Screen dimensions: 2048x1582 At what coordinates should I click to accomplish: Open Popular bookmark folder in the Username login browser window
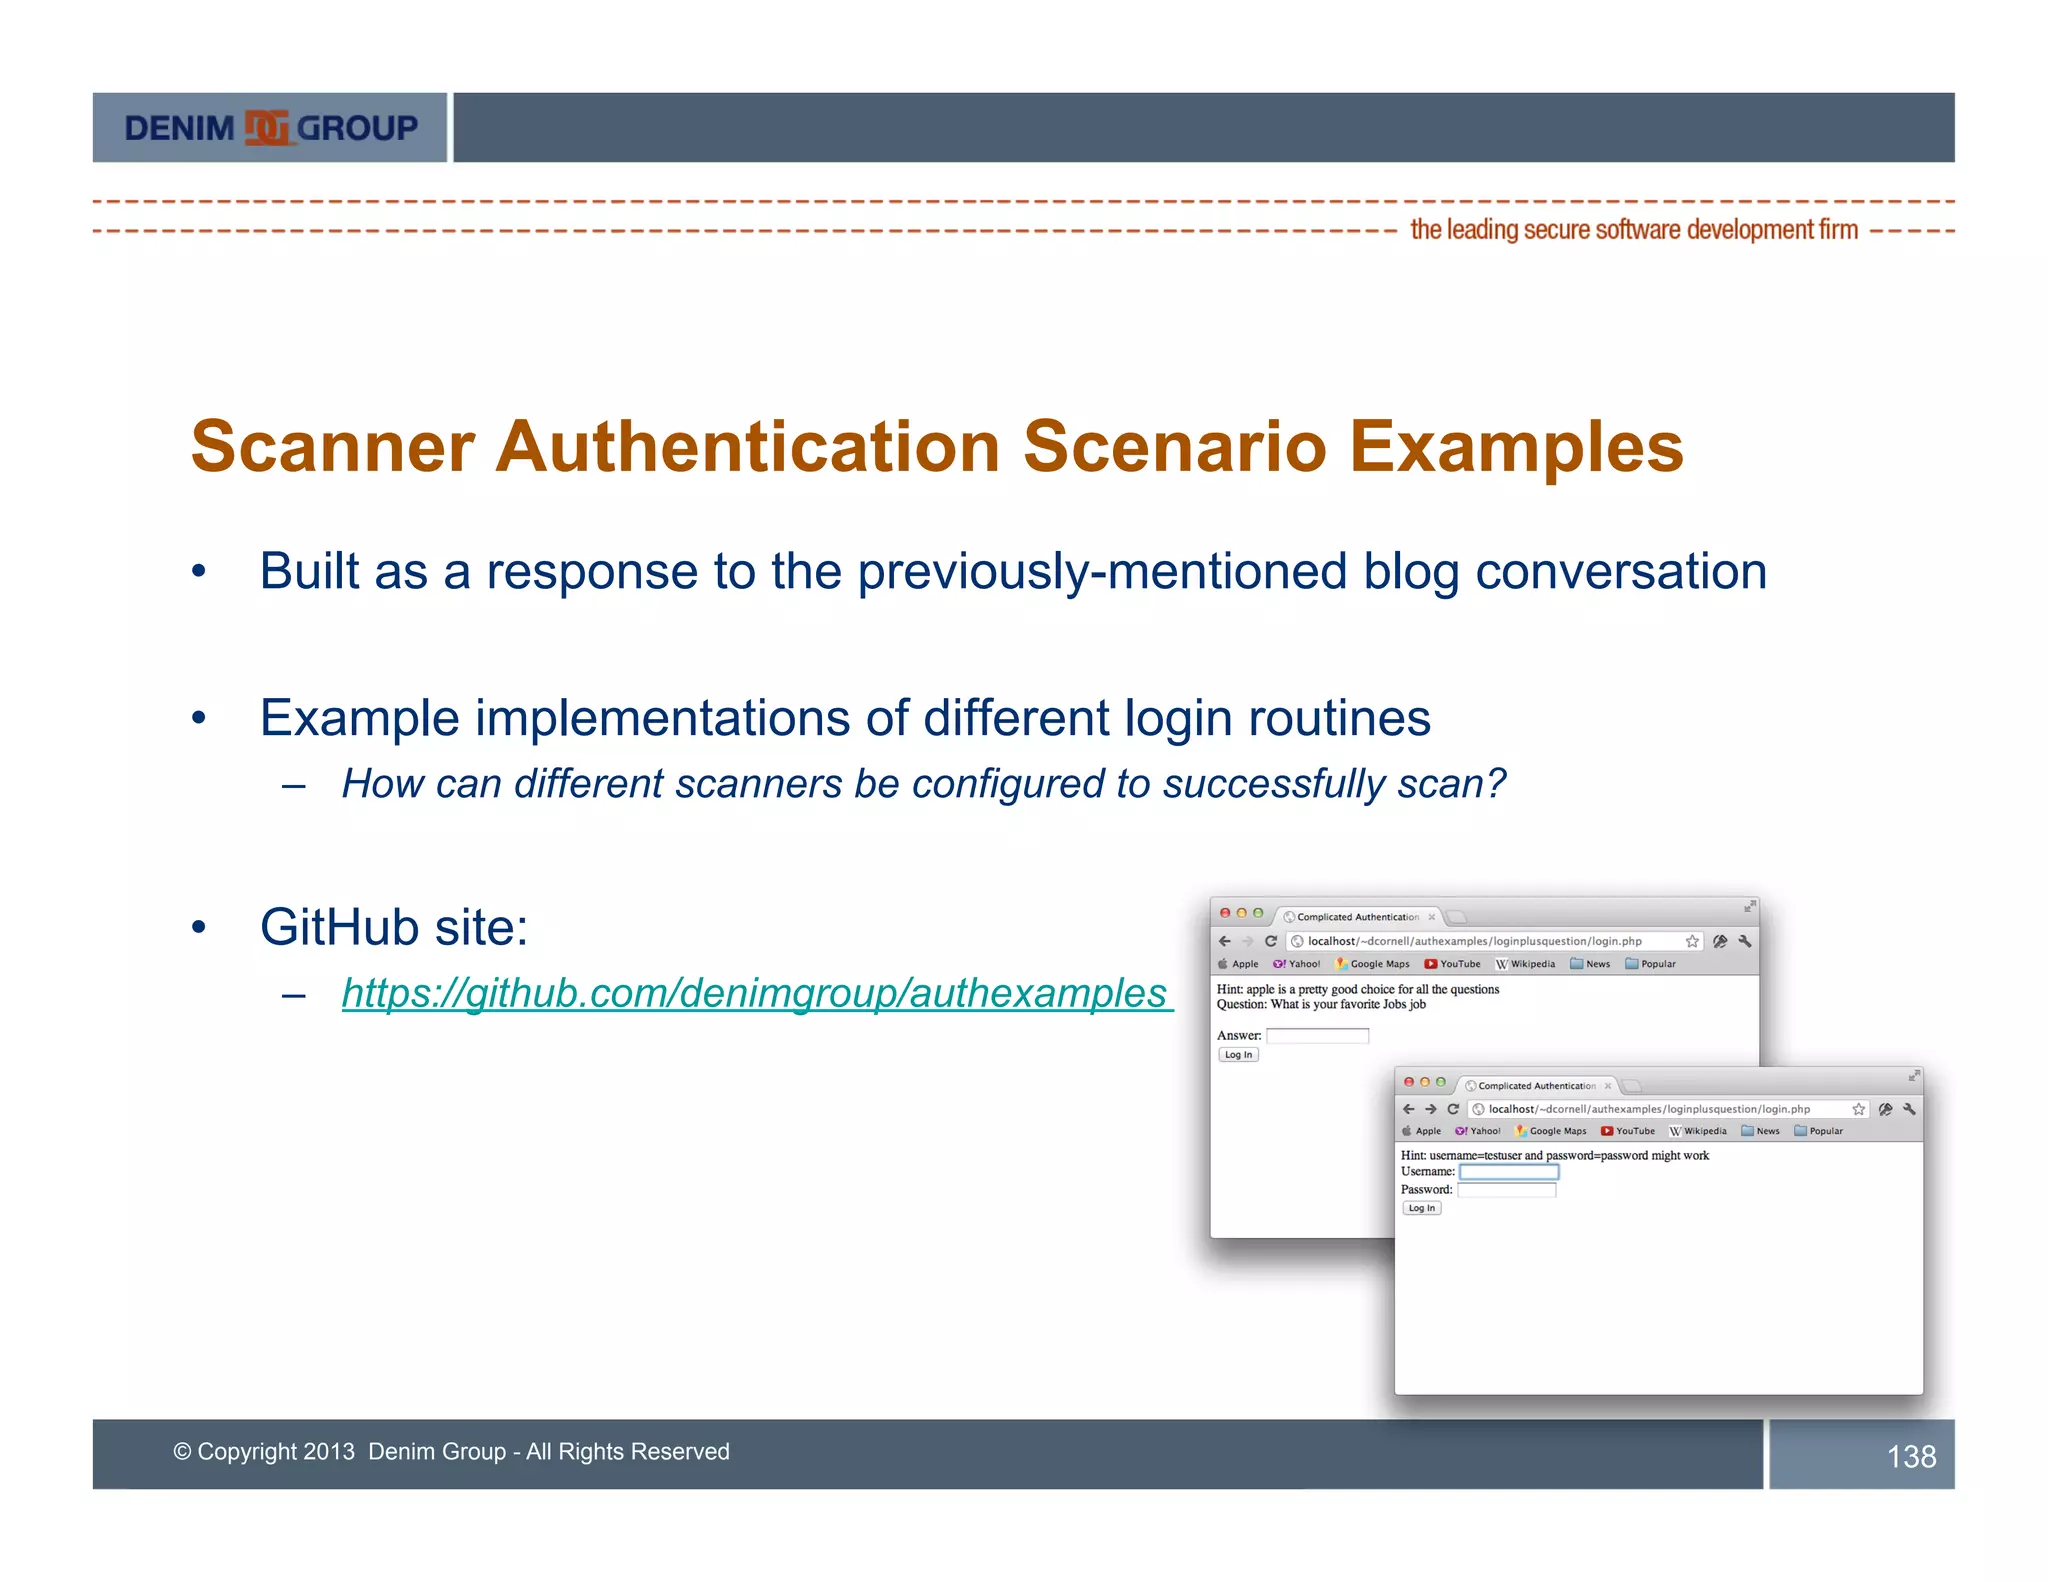tap(1818, 1131)
